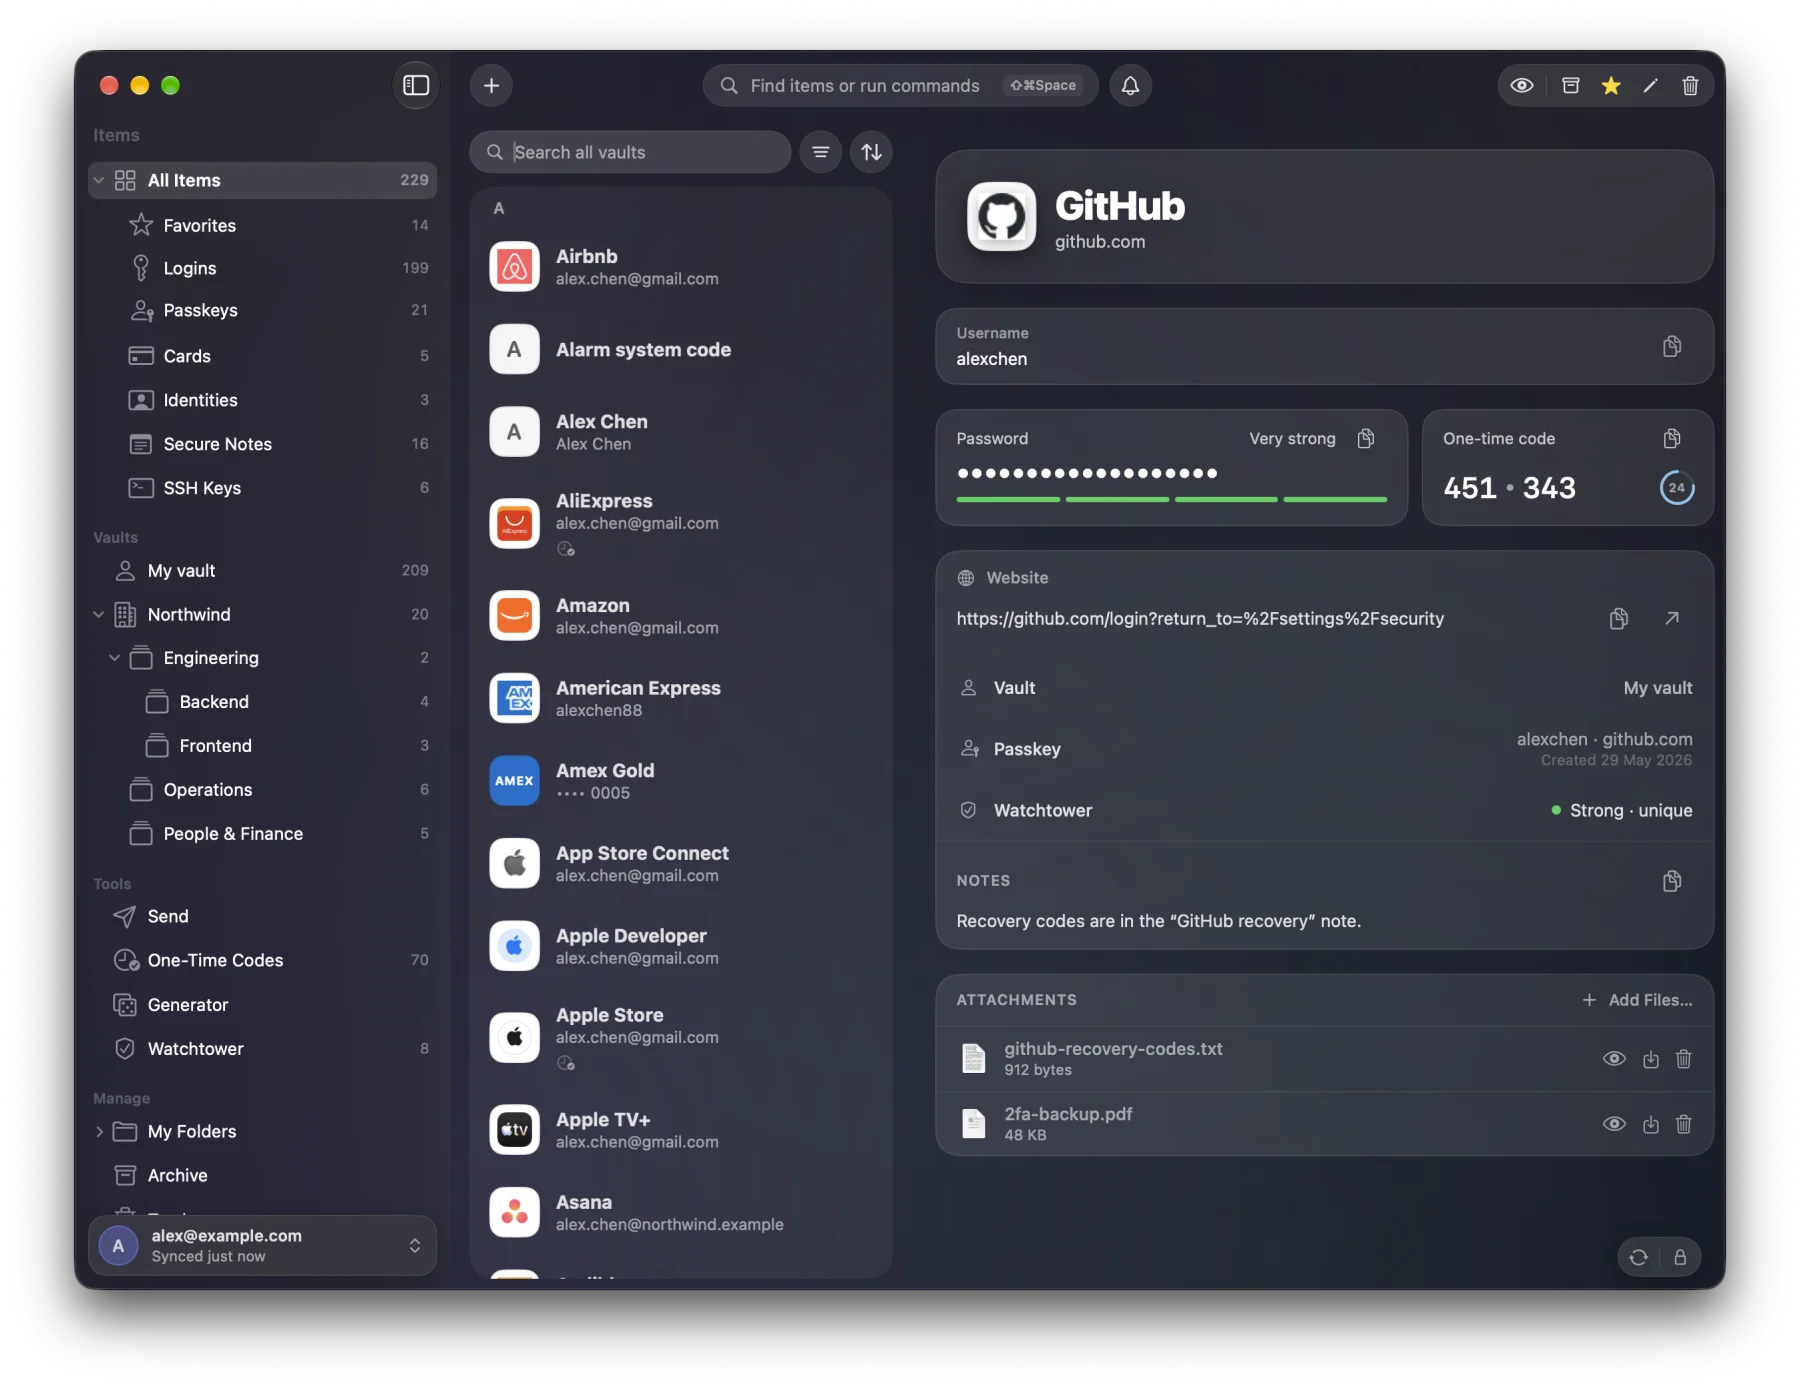Copy the password
1800x1388 pixels.
coord(1366,438)
